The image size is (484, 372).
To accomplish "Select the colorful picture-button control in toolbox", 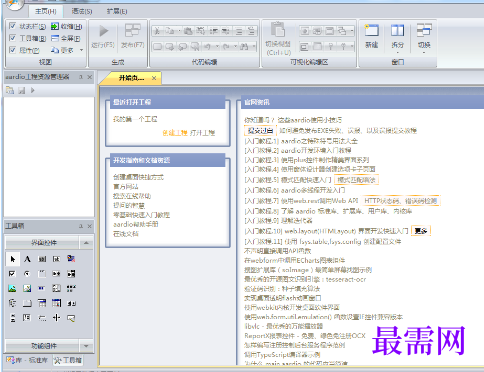I will (71, 259).
